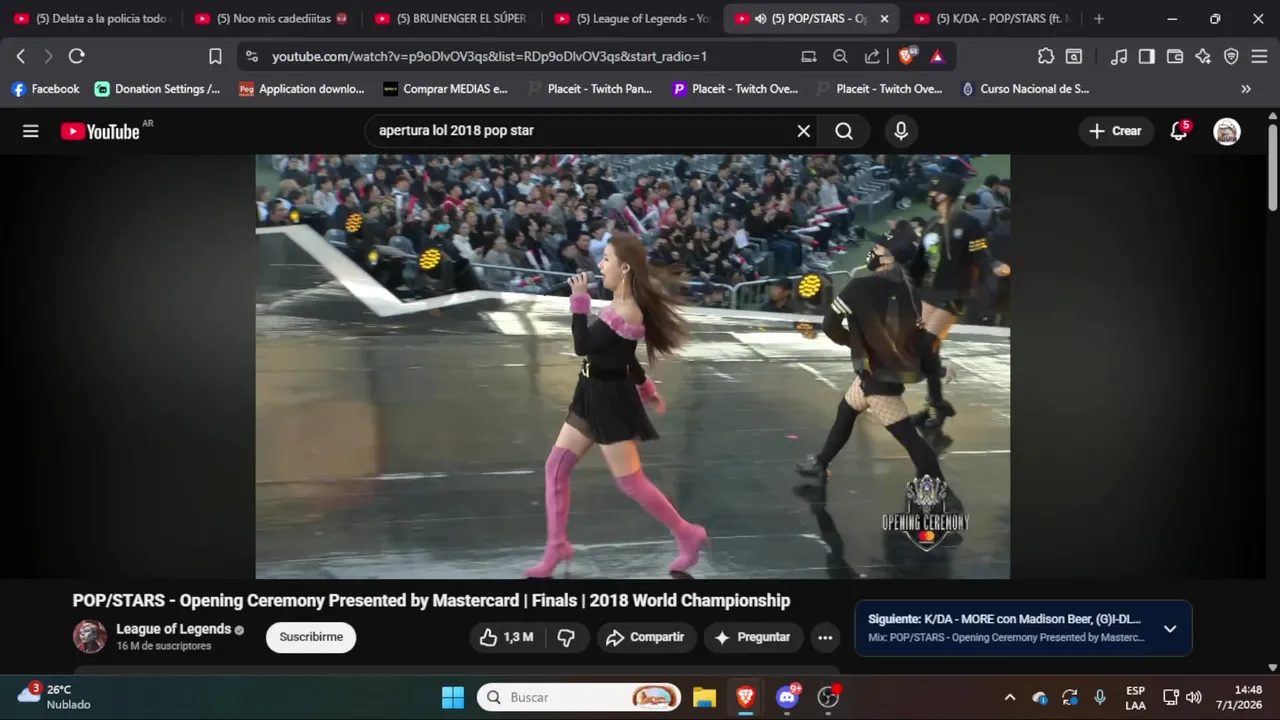Go back with browser back arrow

tap(21, 56)
